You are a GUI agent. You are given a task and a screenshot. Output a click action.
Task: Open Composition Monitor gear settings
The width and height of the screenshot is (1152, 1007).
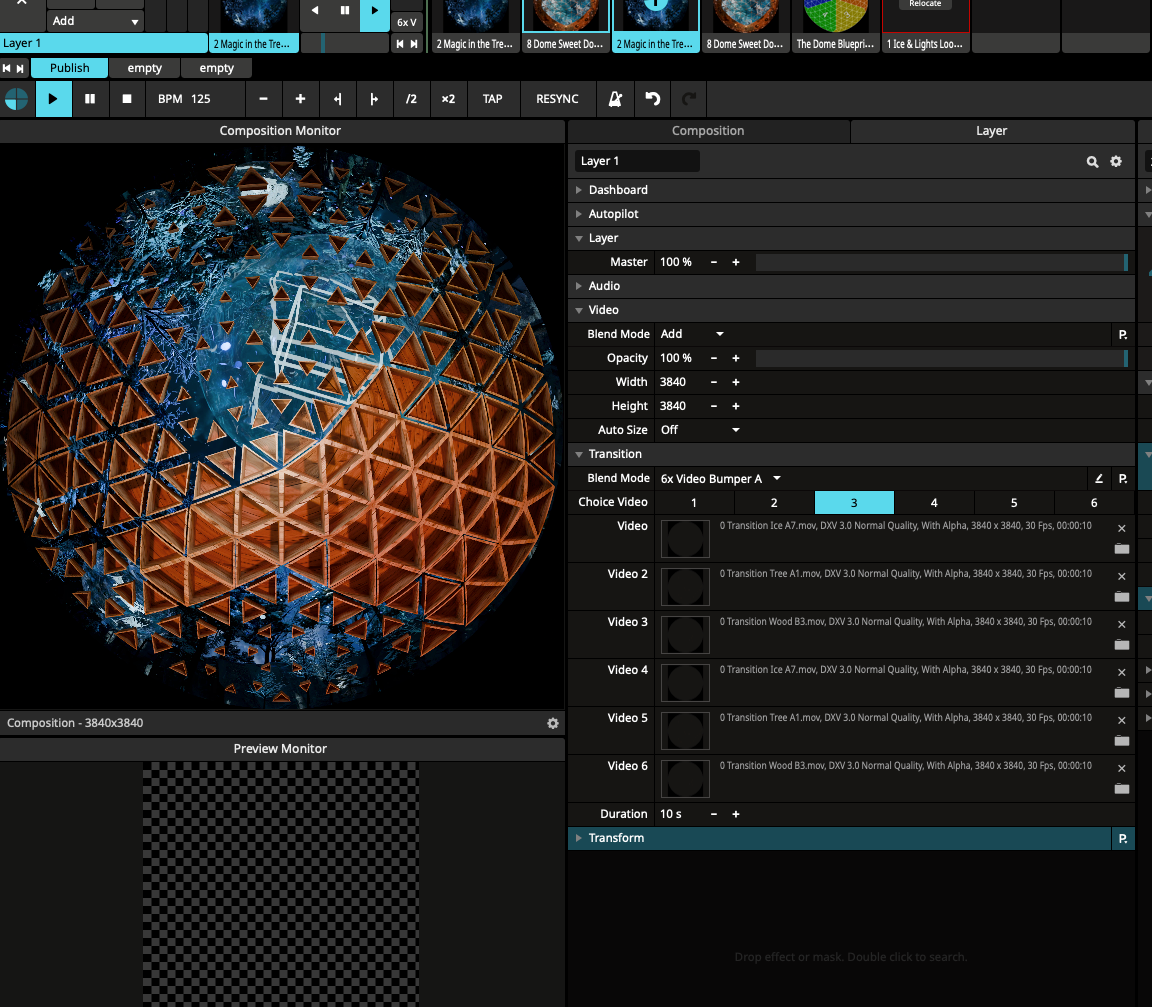553,723
